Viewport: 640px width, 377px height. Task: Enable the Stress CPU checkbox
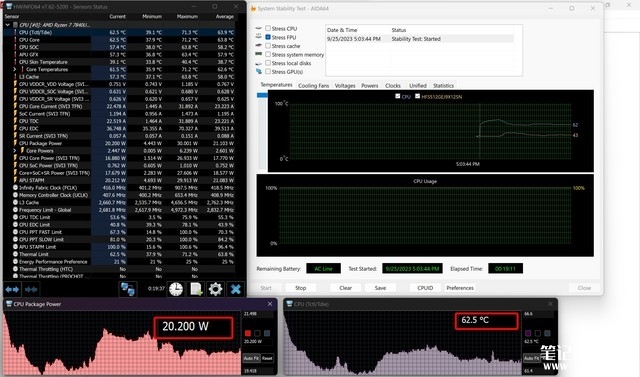268,28
